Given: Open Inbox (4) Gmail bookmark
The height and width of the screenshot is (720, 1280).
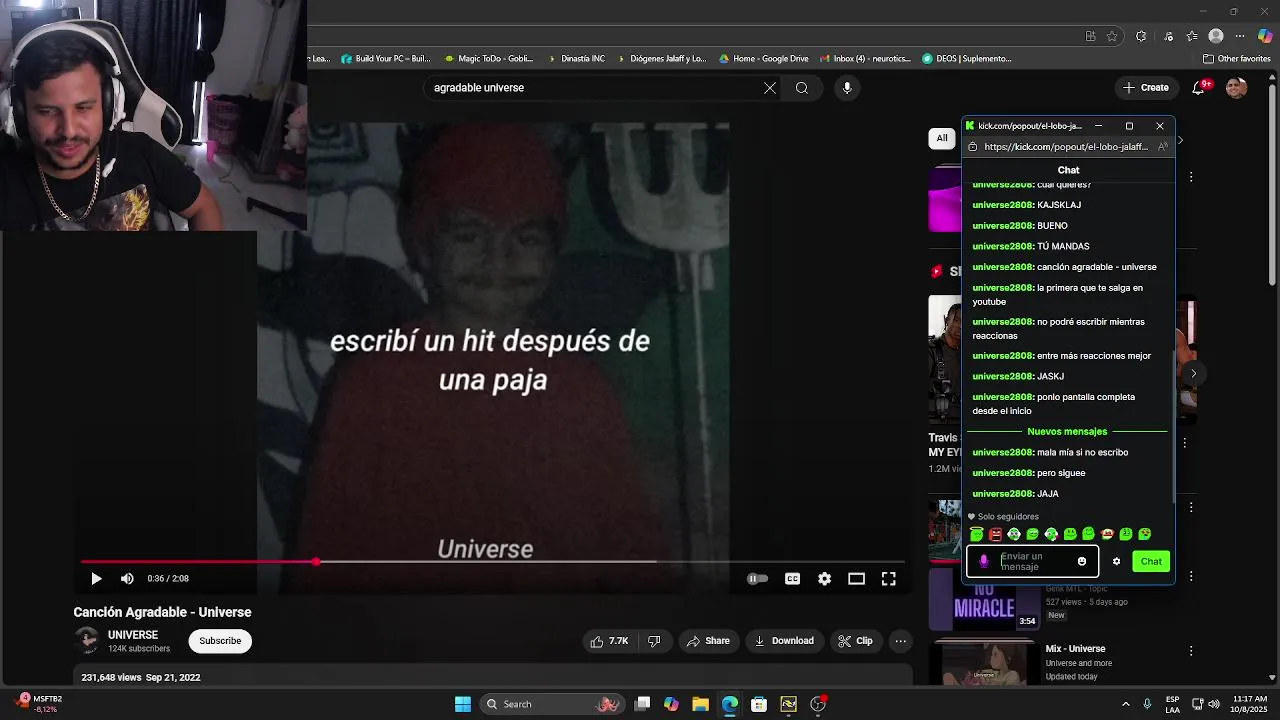Looking at the screenshot, I should [x=866, y=59].
